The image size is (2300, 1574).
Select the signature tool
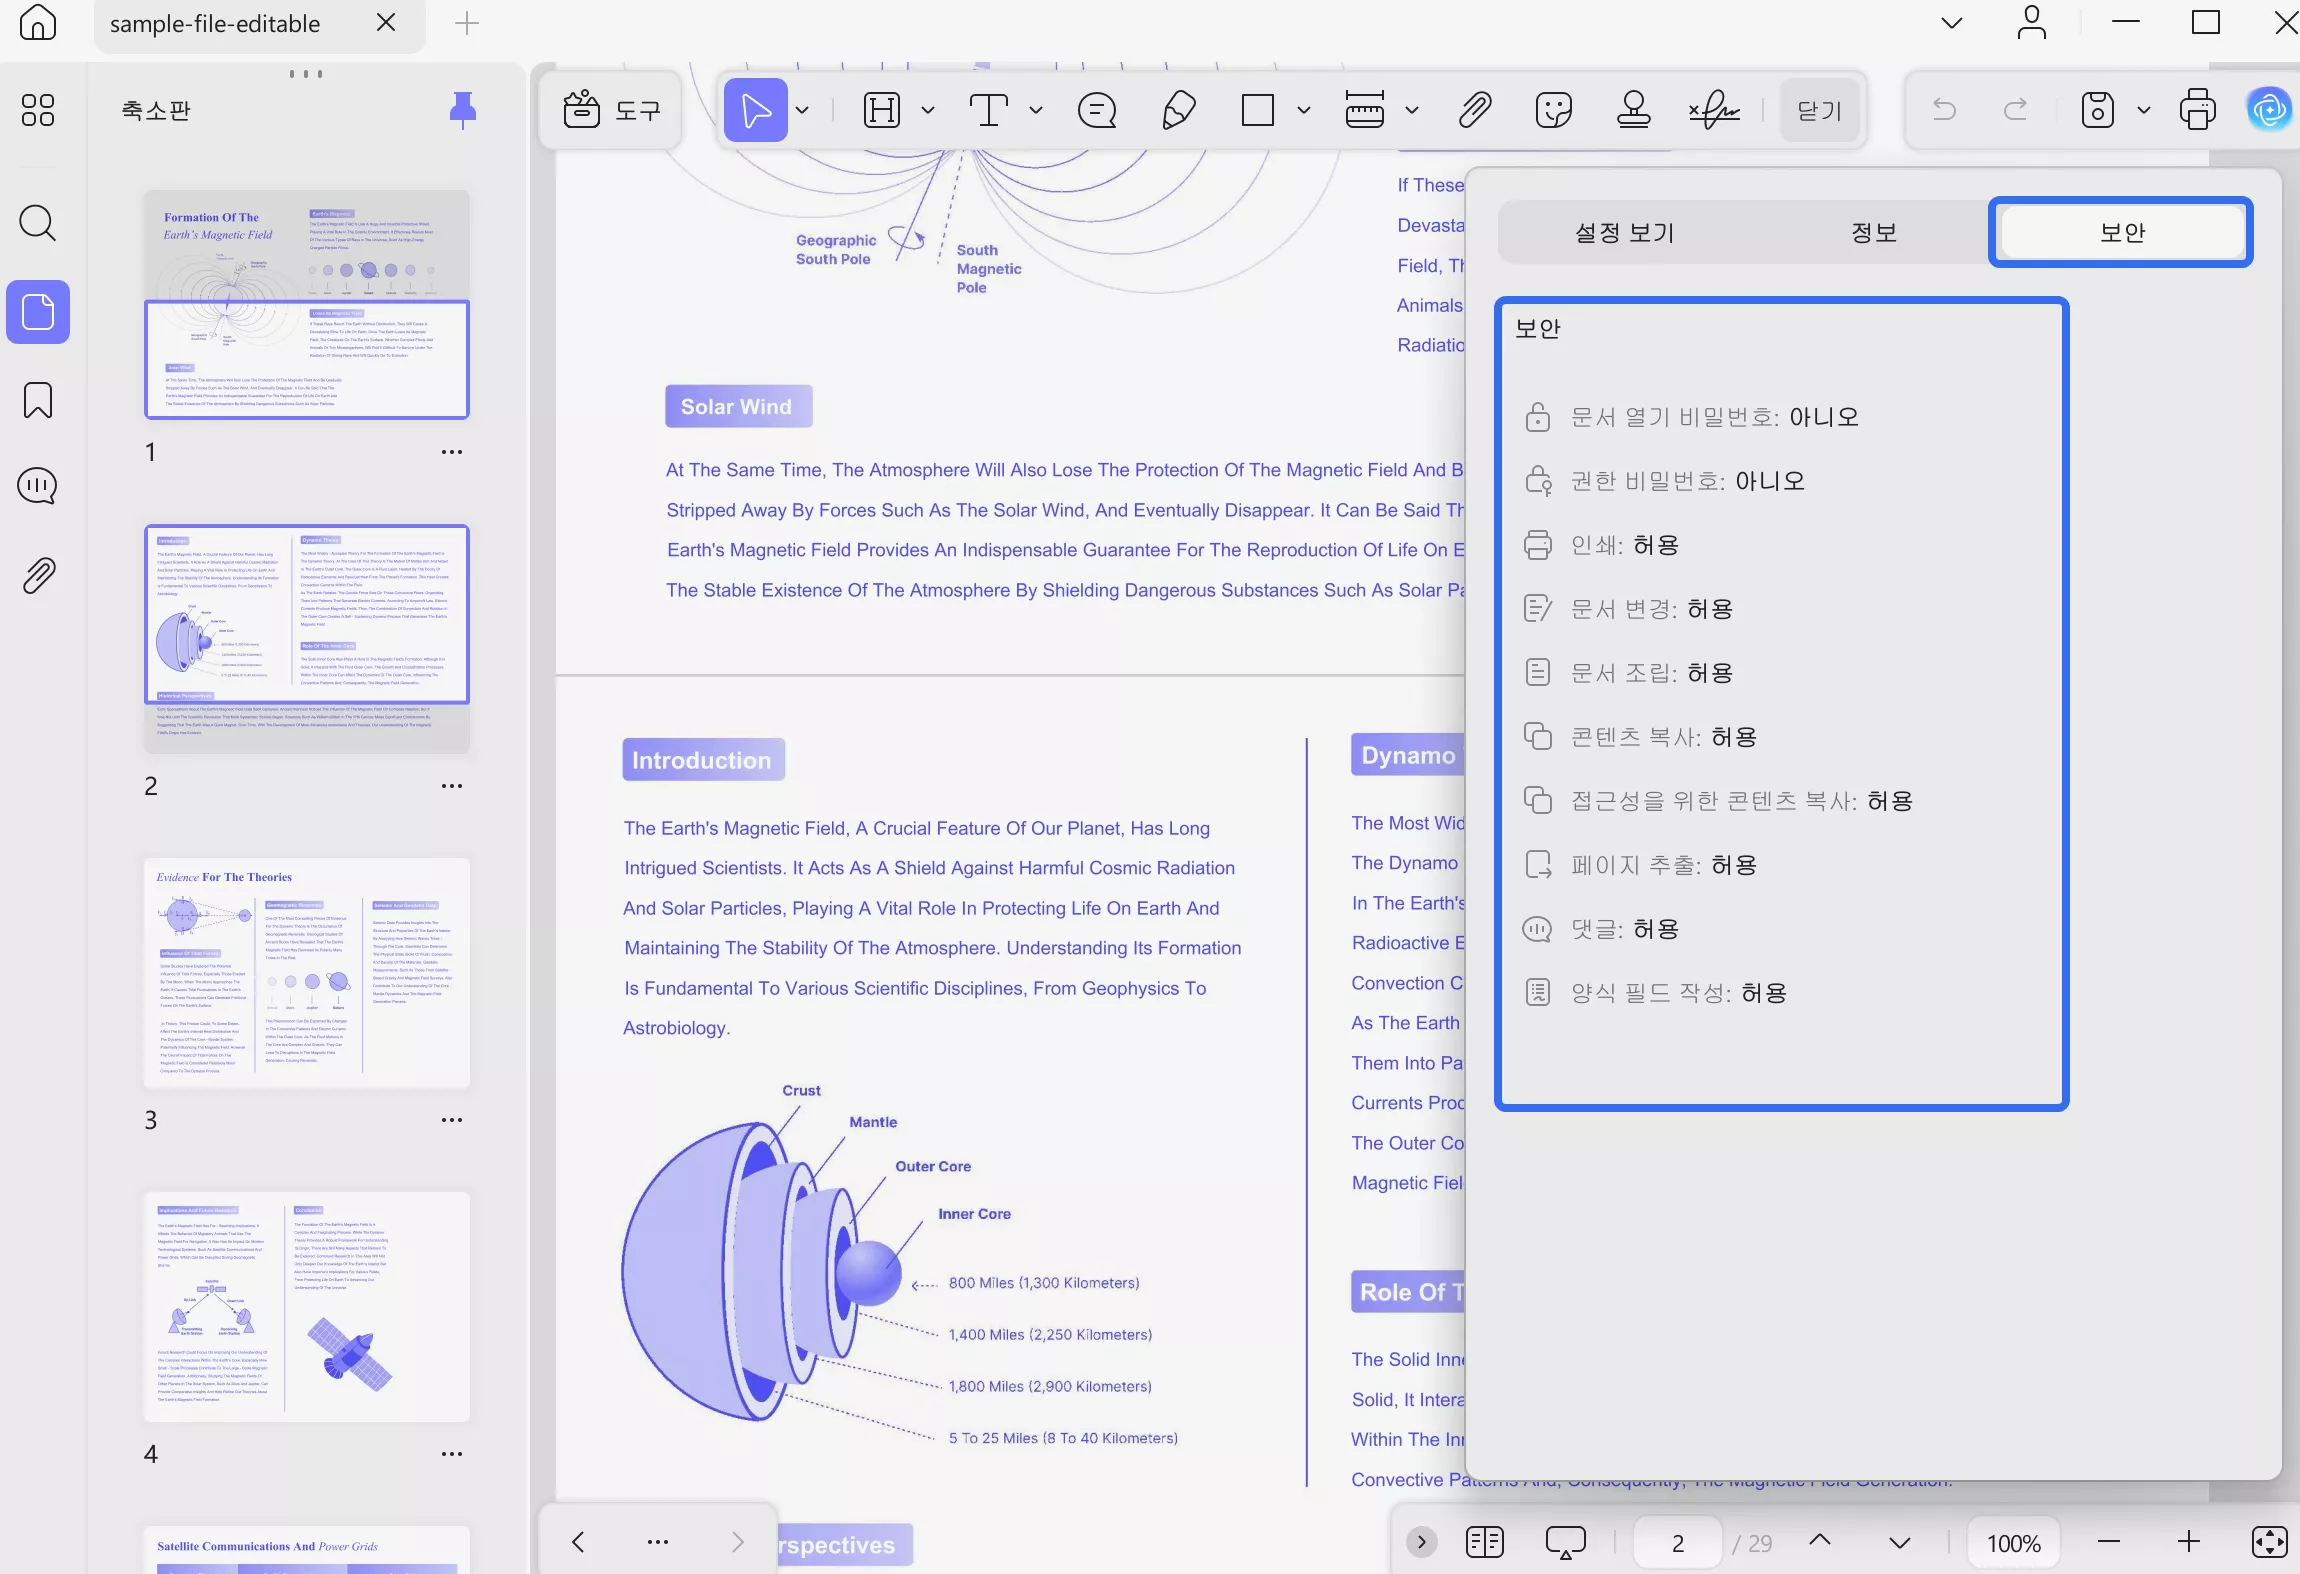click(1714, 110)
